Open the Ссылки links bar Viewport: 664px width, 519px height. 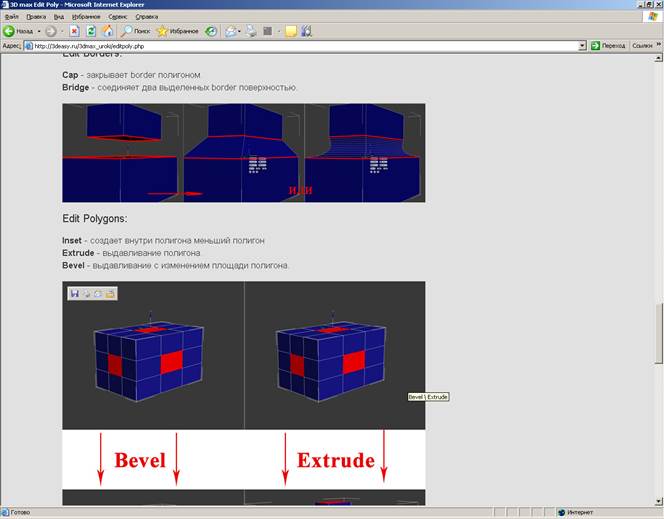pos(642,46)
